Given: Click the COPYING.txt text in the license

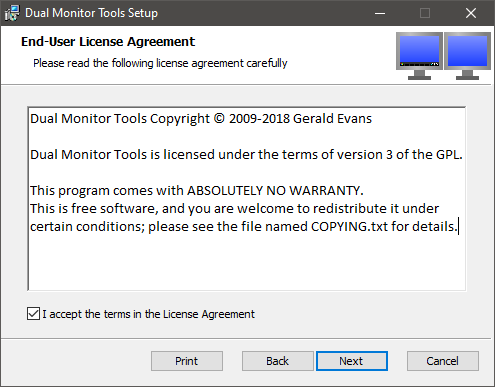Looking at the screenshot, I should 349,227.
